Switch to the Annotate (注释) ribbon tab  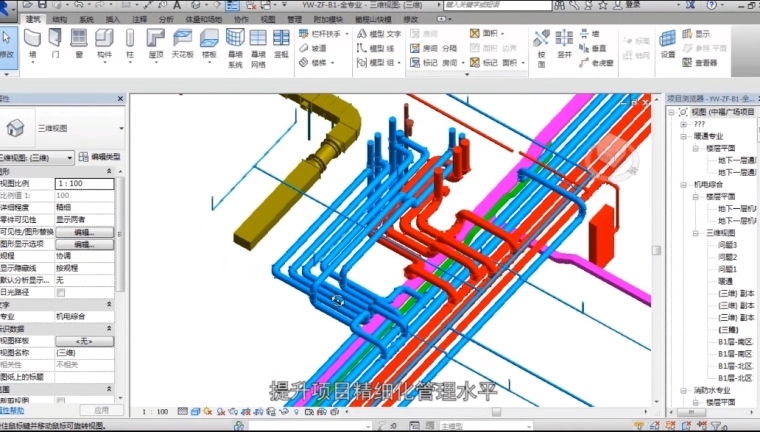click(139, 19)
